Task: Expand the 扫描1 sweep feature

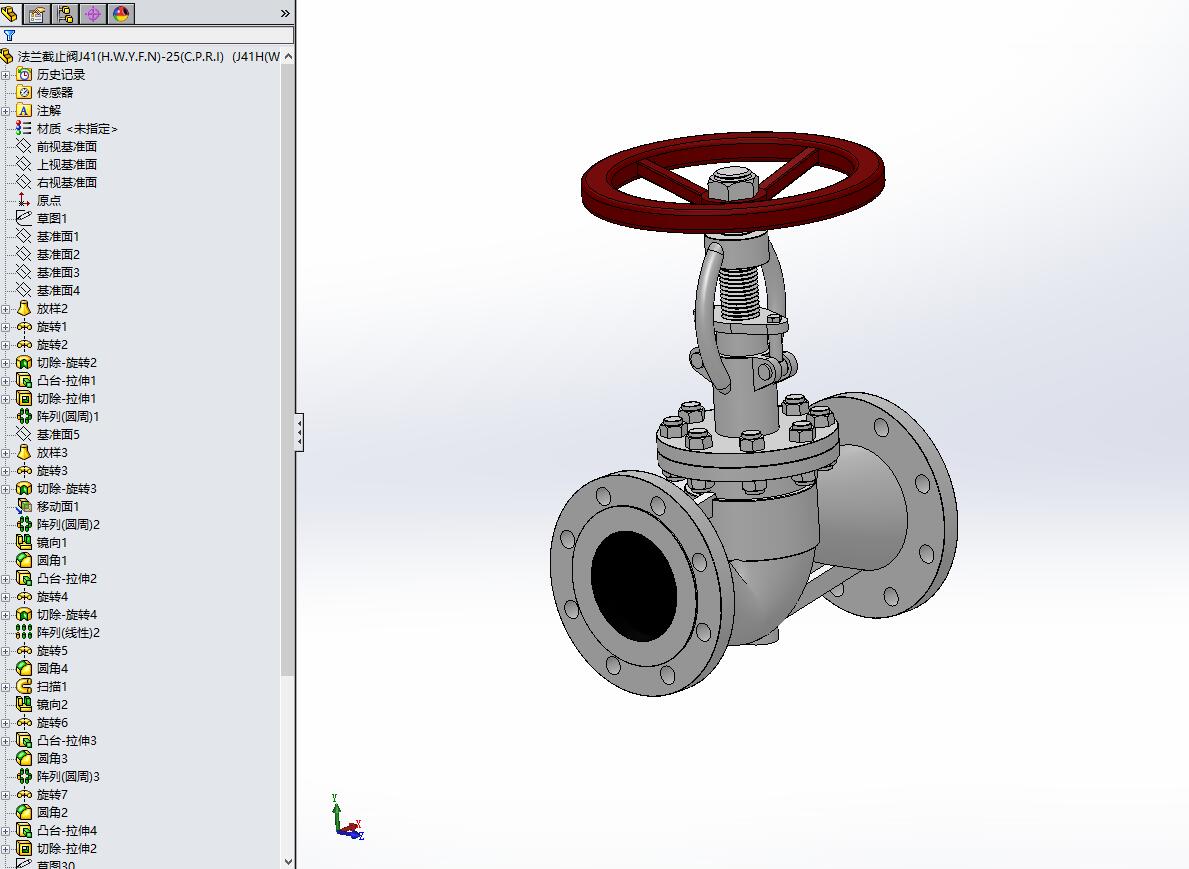Action: point(6,687)
